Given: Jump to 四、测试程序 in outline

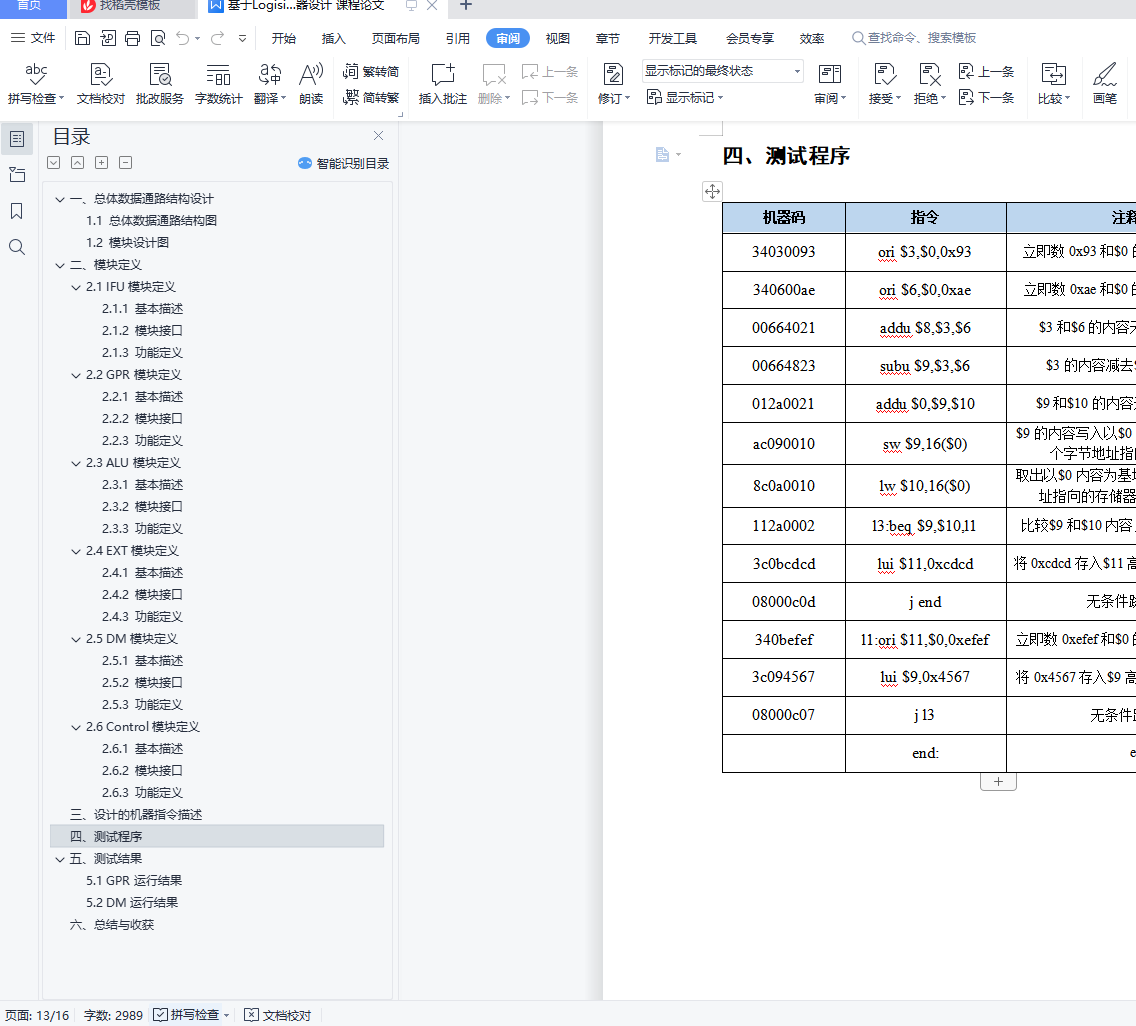Looking at the screenshot, I should click(217, 836).
